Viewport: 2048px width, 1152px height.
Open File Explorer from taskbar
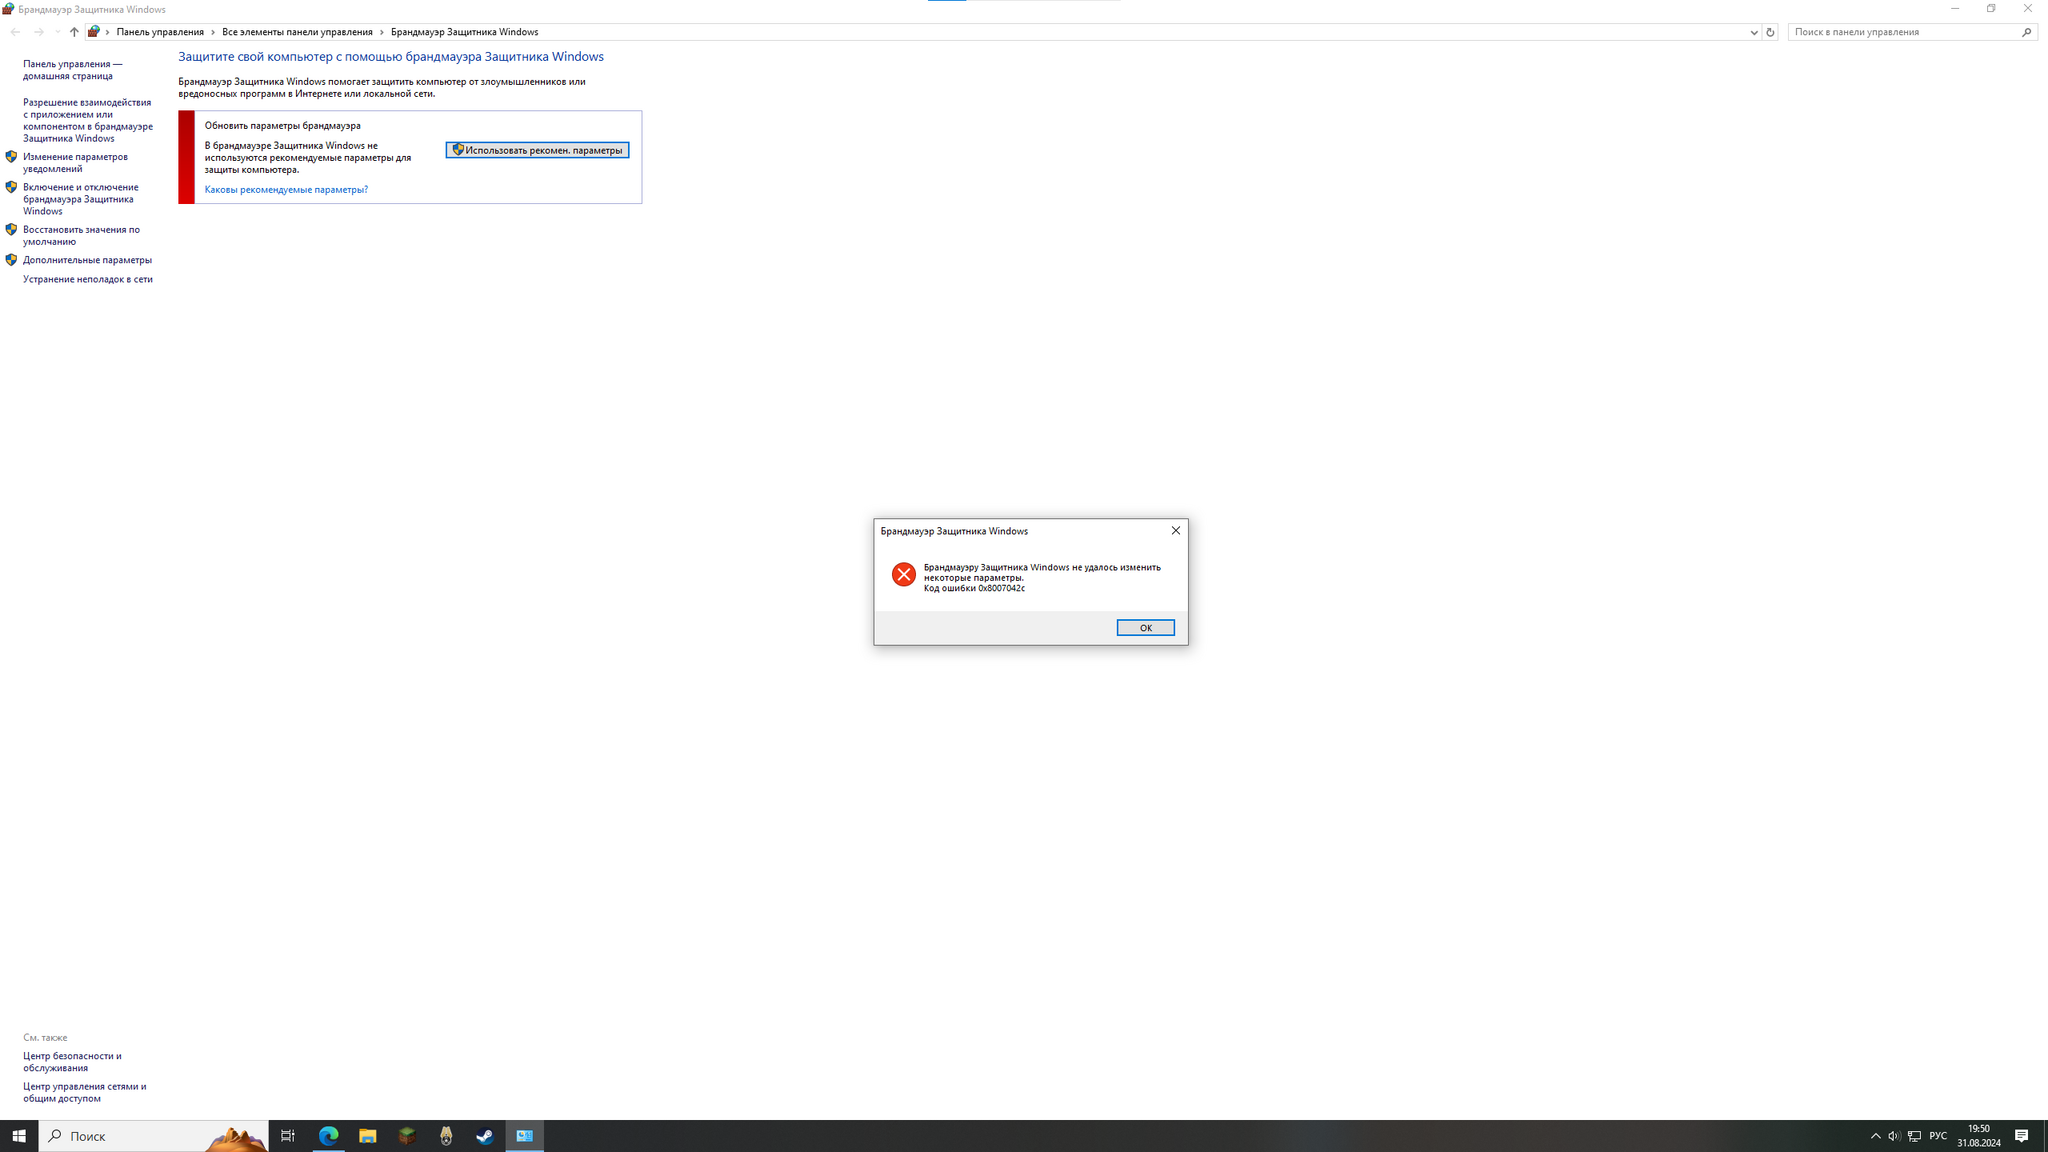[x=368, y=1136]
